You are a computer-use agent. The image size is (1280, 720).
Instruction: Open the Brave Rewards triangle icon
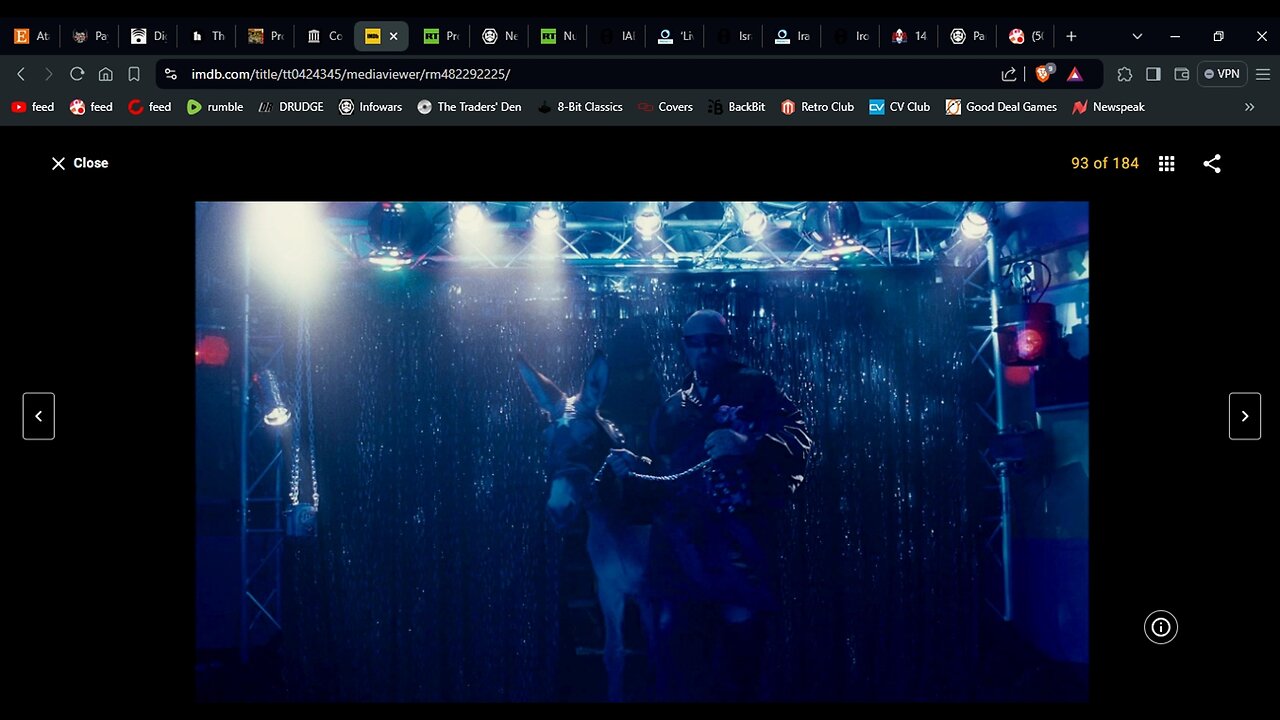[x=1075, y=74]
